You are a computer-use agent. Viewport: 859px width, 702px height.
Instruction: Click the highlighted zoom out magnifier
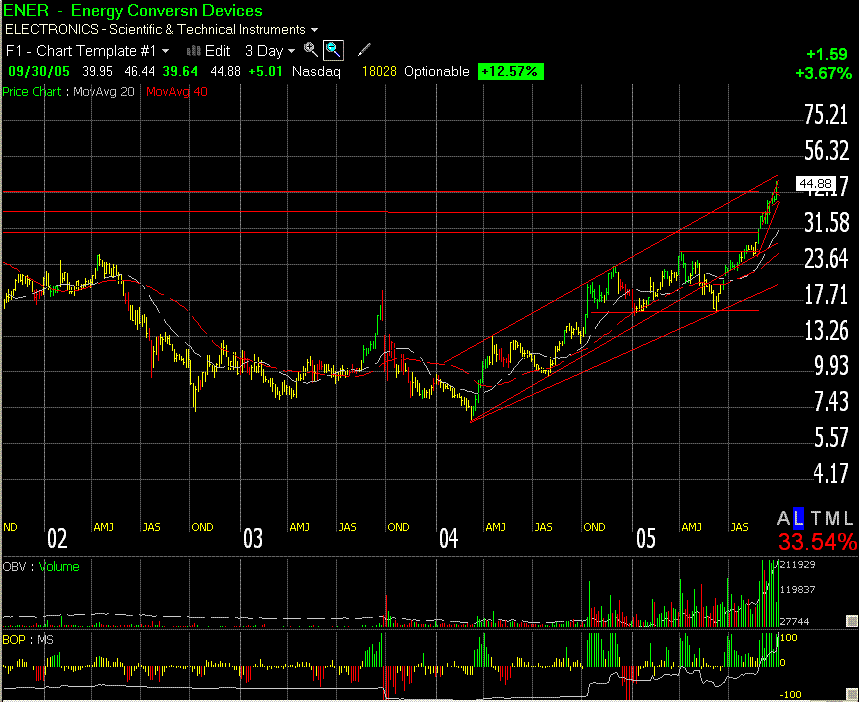pos(333,49)
